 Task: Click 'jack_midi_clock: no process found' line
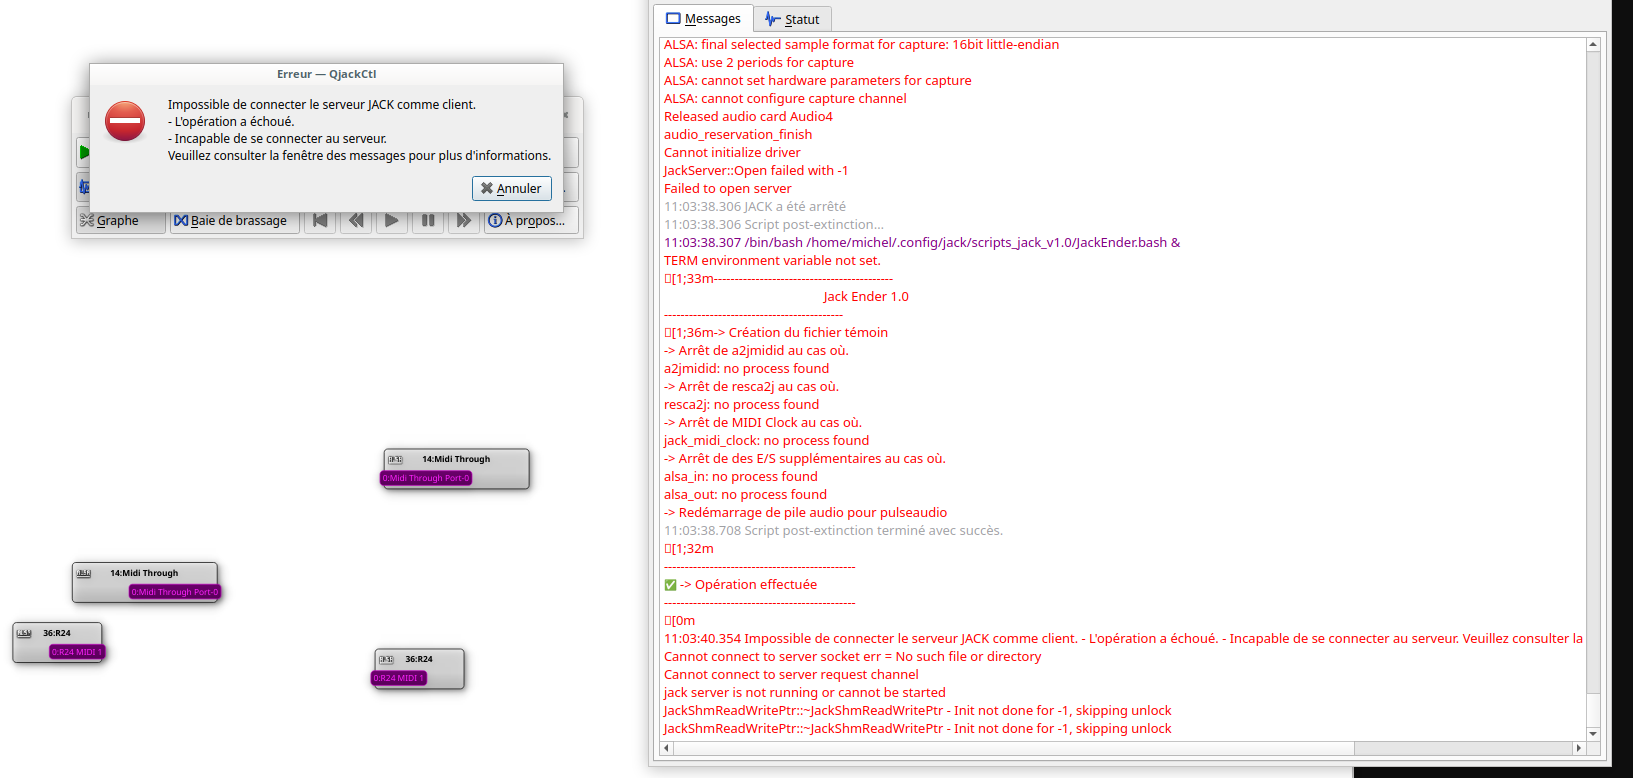766,441
